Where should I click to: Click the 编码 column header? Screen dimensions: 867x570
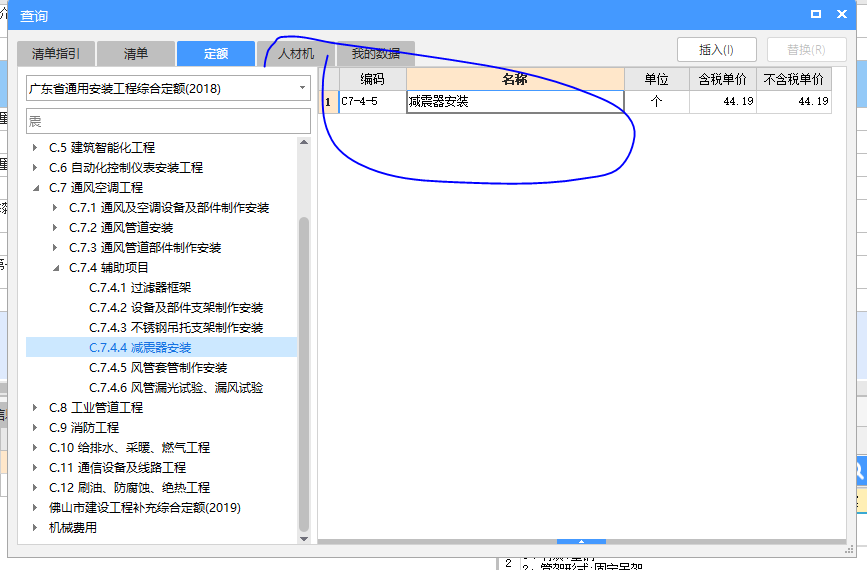click(373, 79)
